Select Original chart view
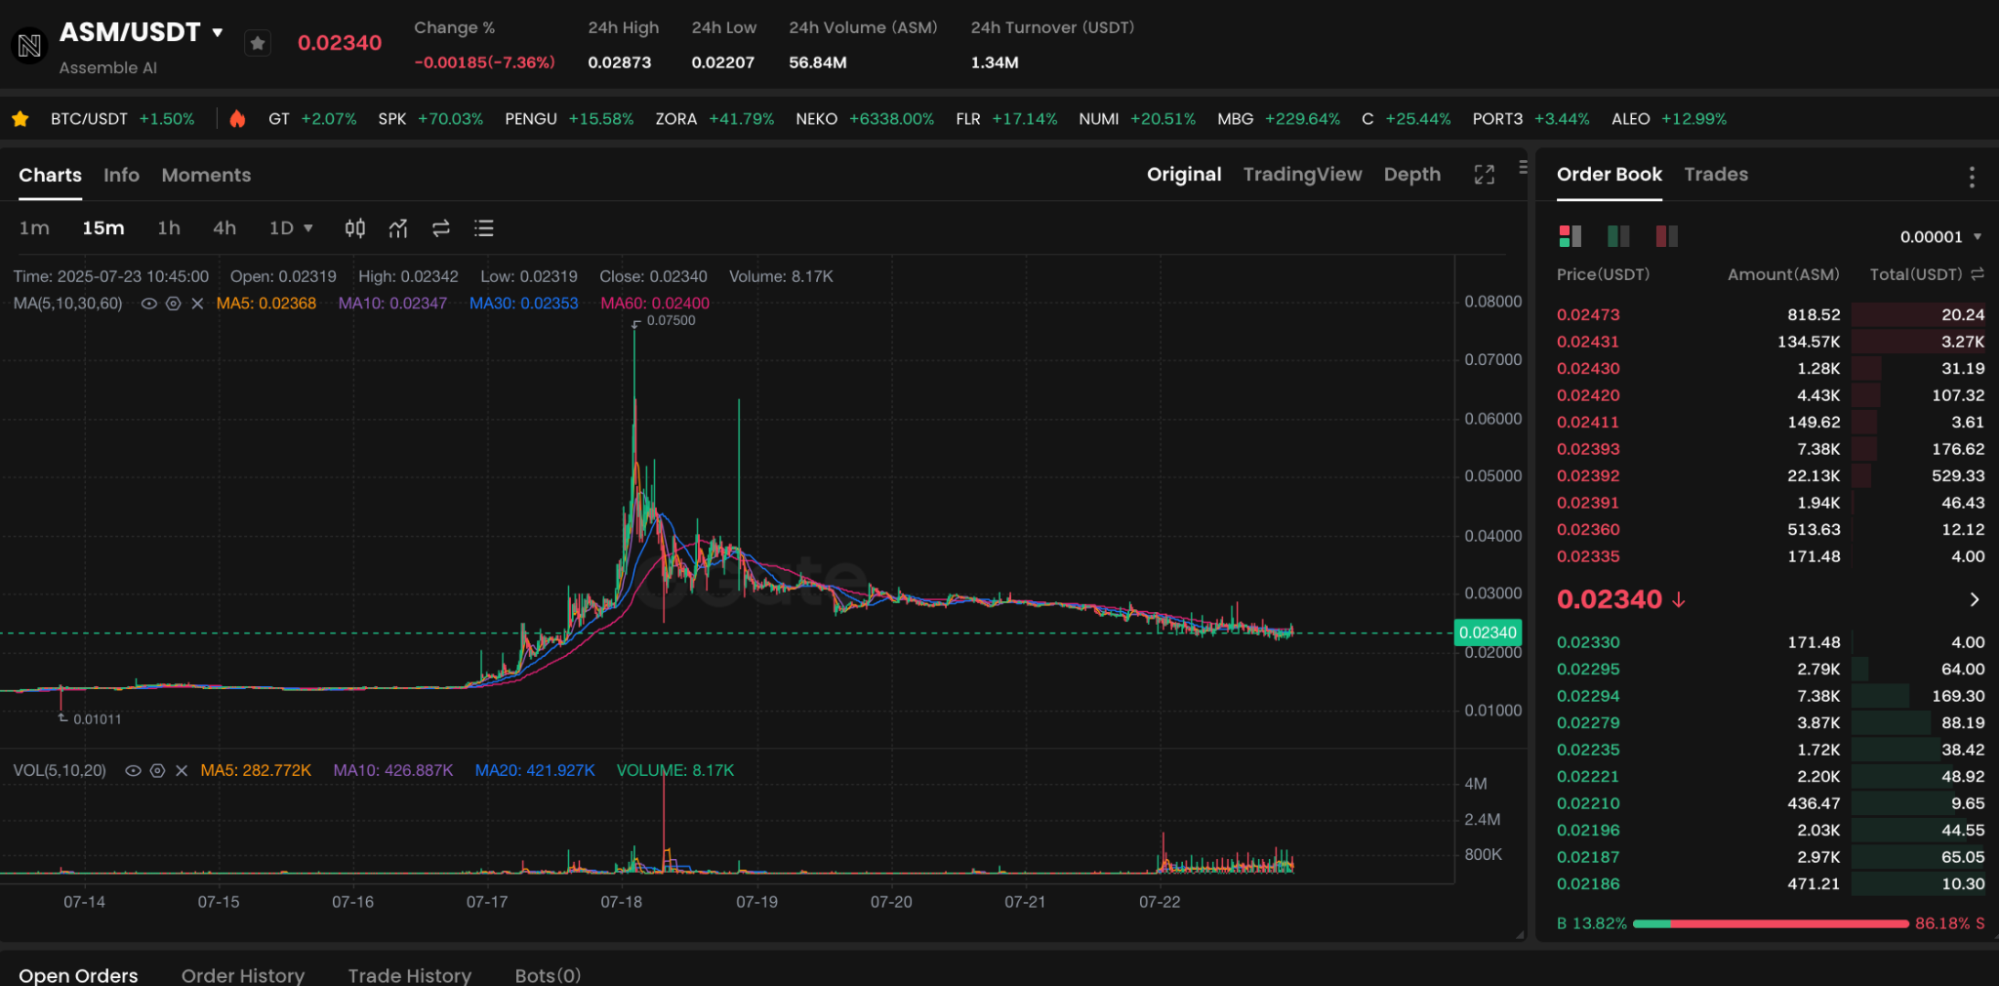 pos(1184,175)
